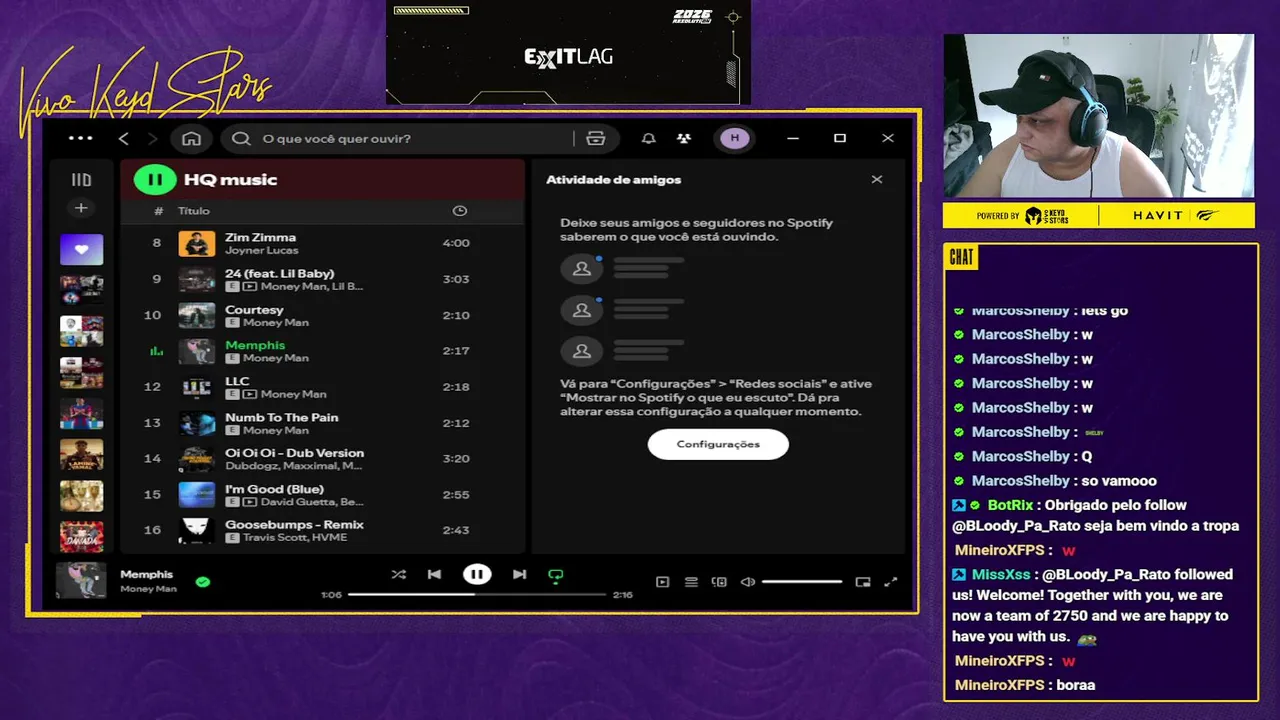
Task: Toggle the green repeat button
Action: (x=556, y=575)
